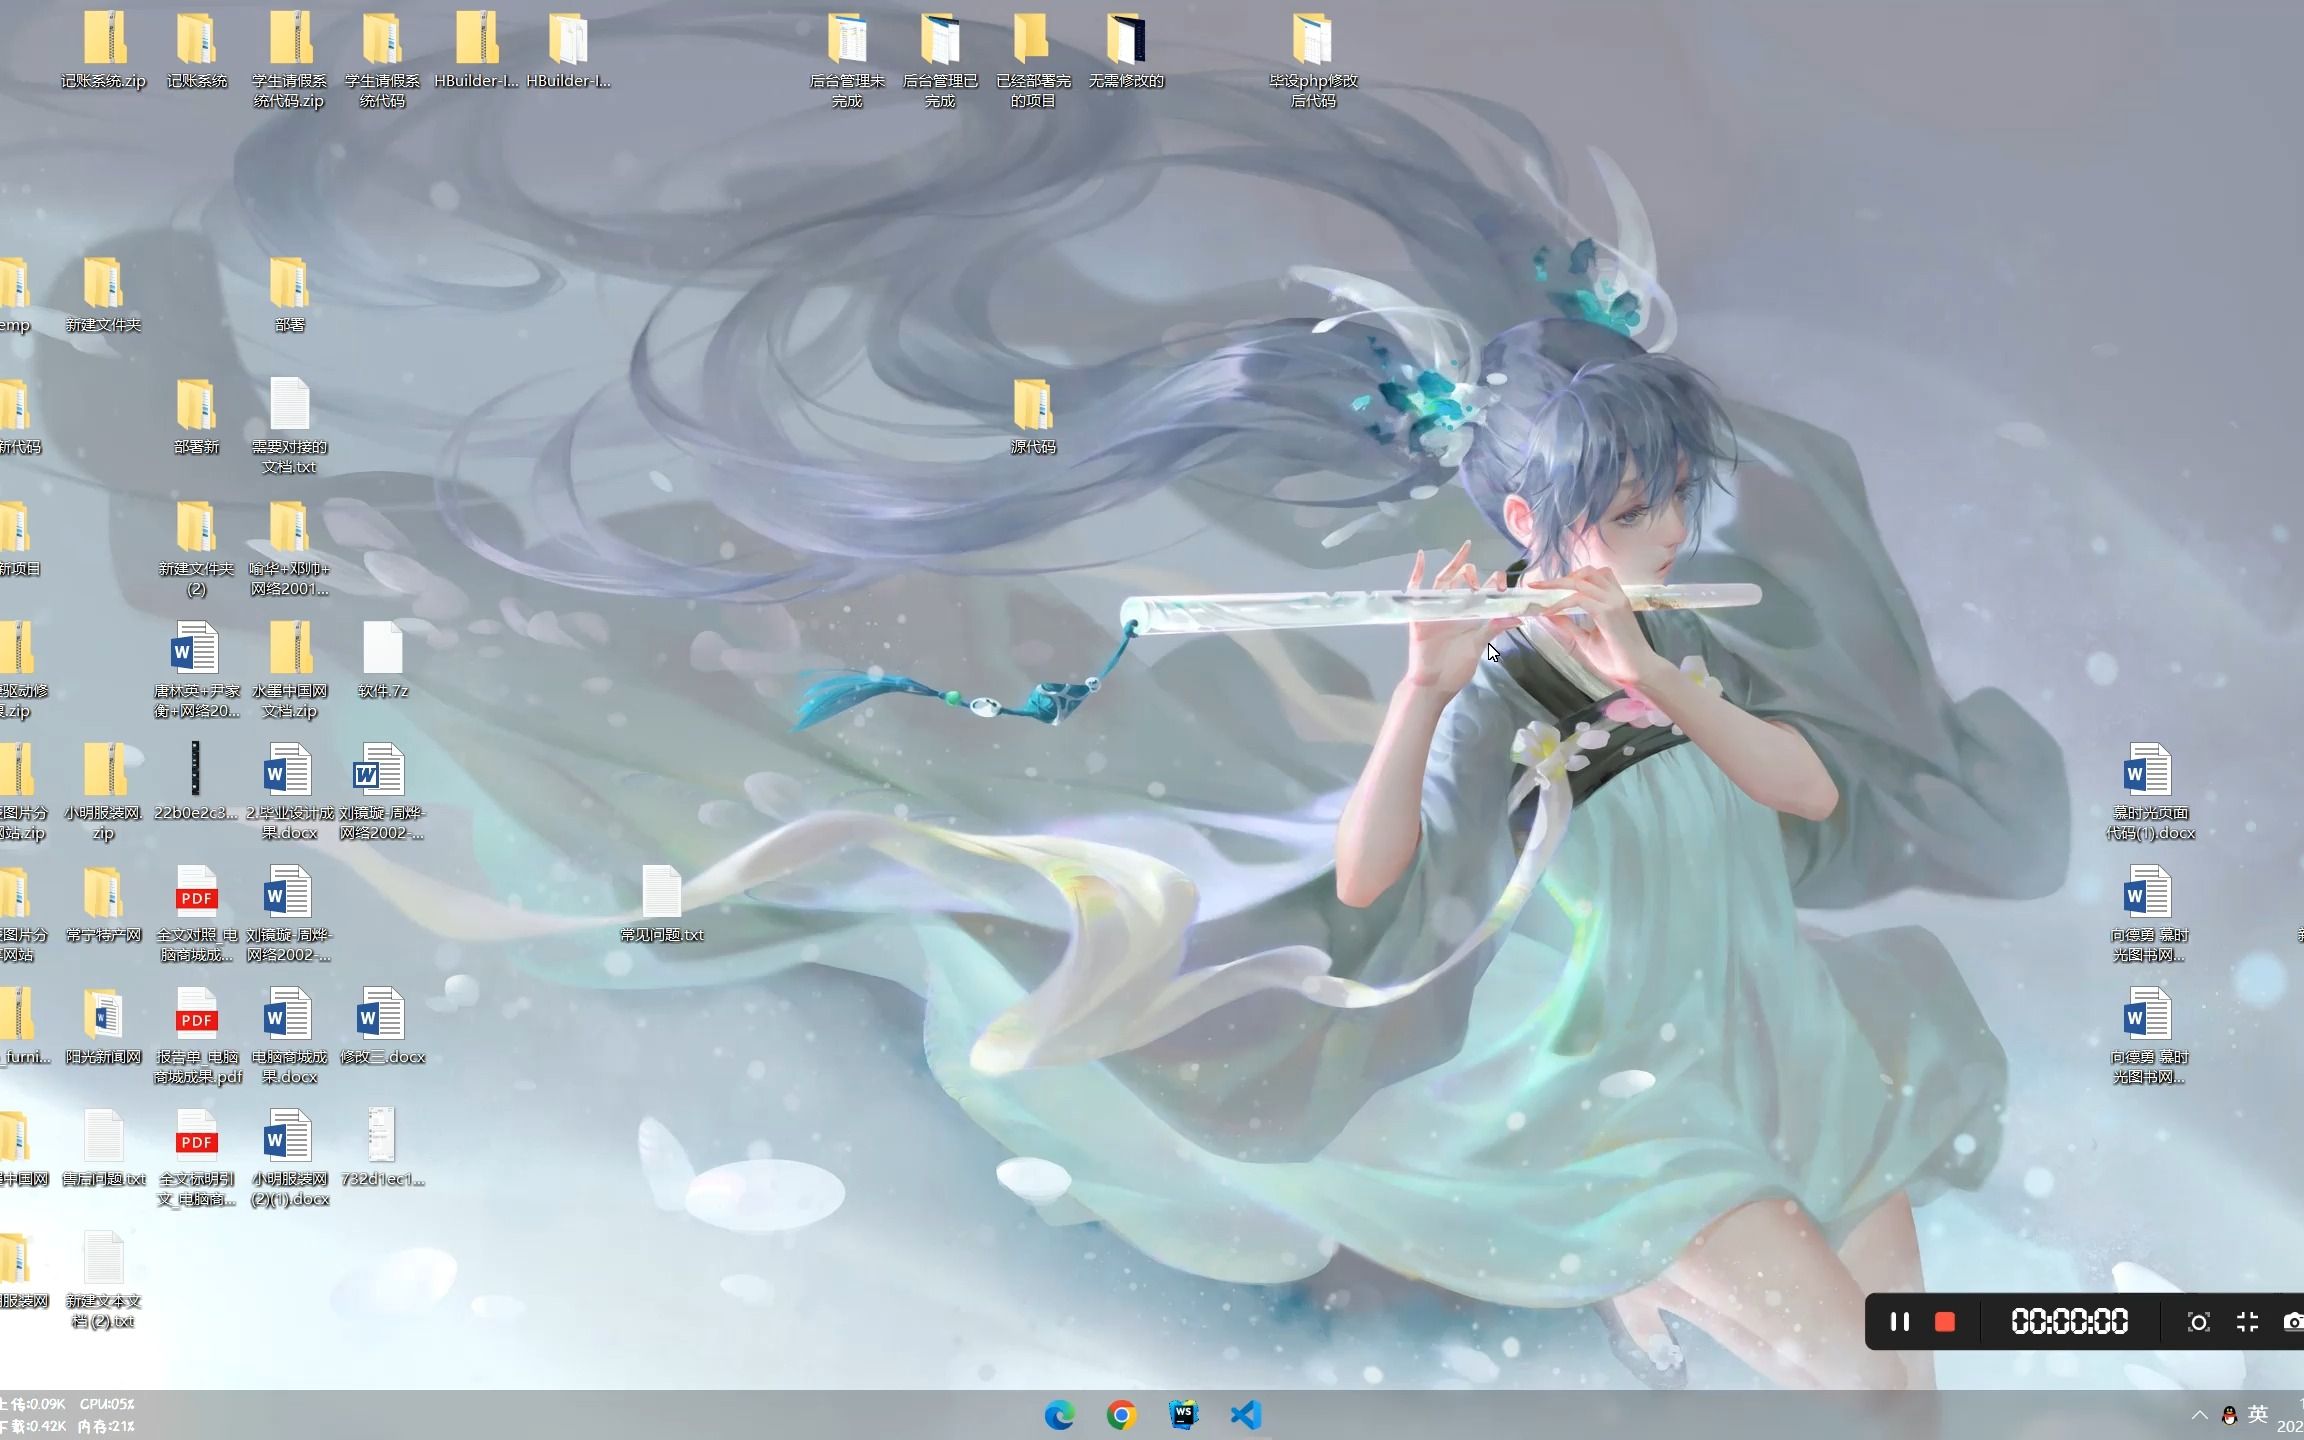Open Visual Studio Code from the taskbar
The width and height of the screenshot is (2304, 1440).
tap(1245, 1414)
